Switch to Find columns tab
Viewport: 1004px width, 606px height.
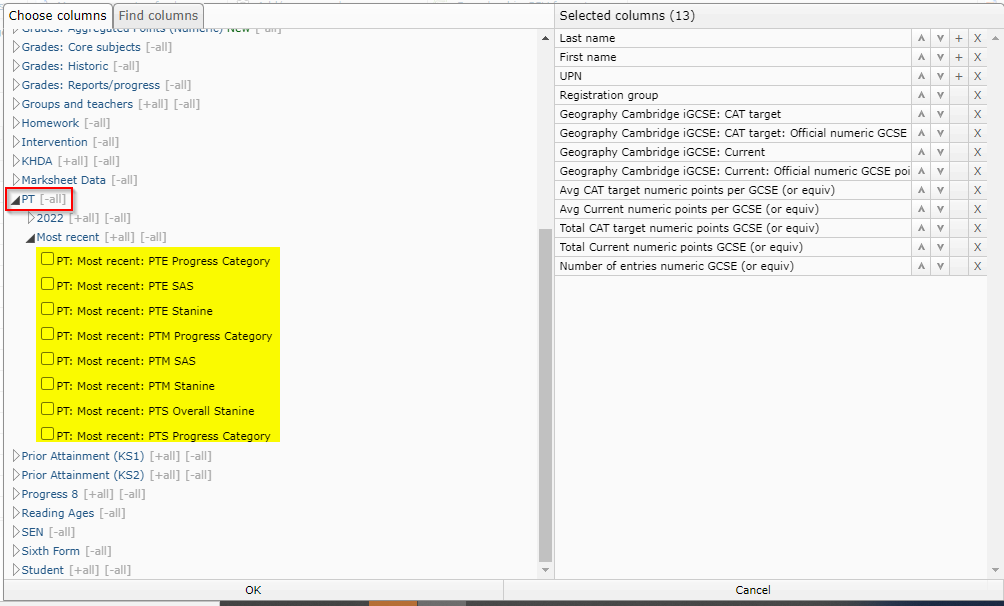pyautogui.click(x=158, y=15)
